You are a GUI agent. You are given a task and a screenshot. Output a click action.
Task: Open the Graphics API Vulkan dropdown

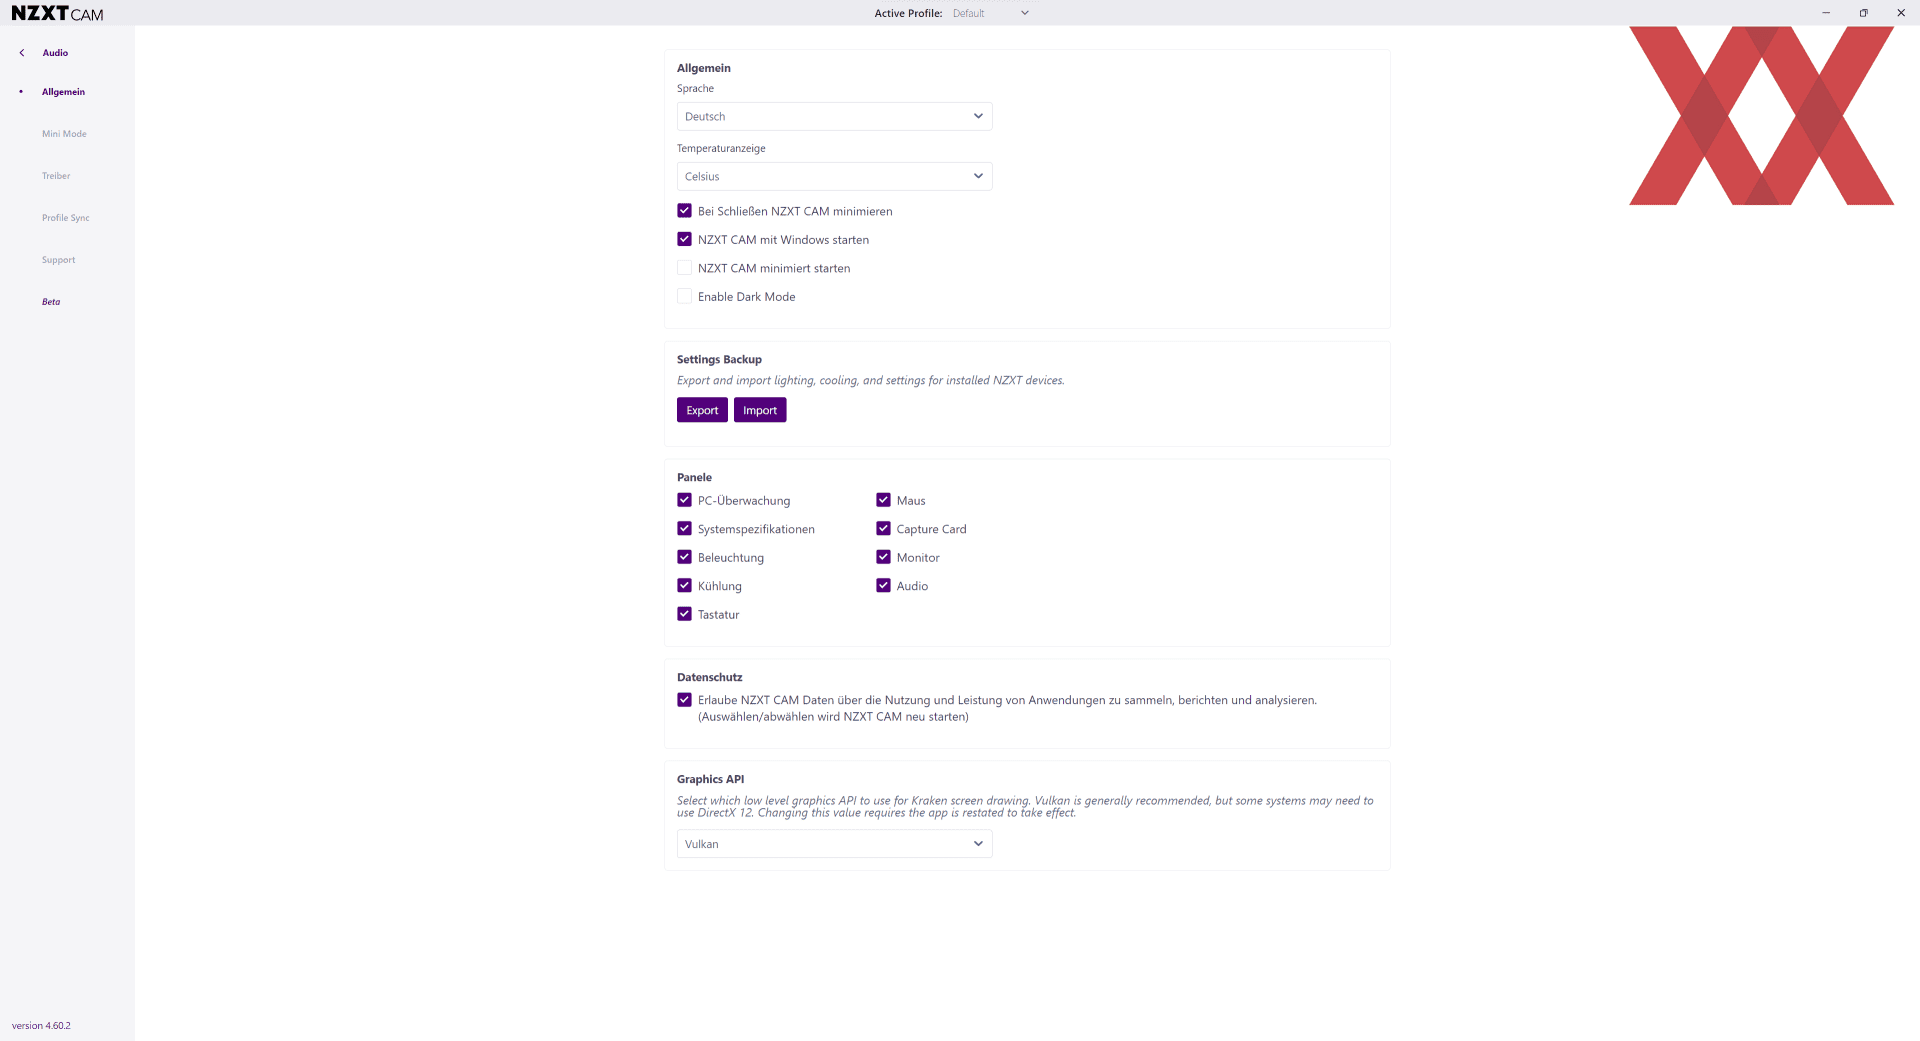click(x=834, y=844)
